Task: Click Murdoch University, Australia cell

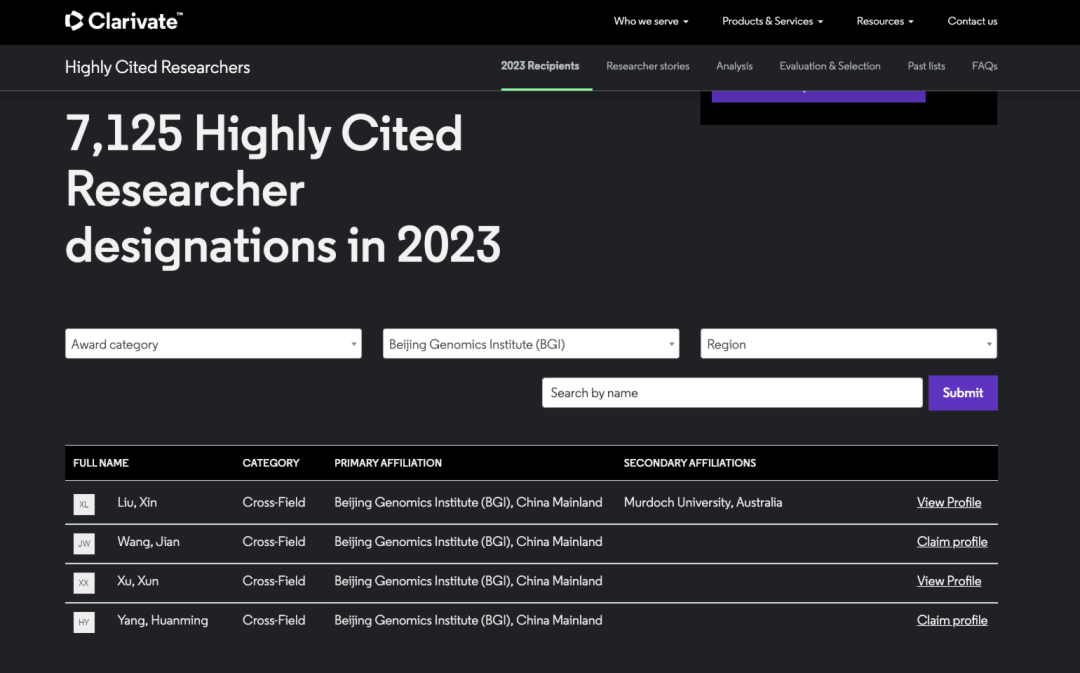Action: [x=703, y=503]
